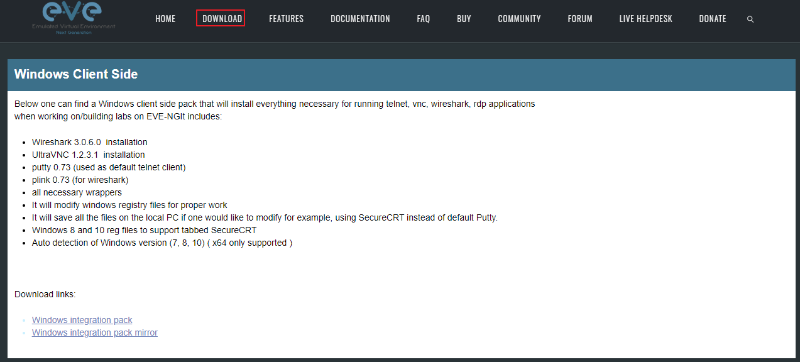Click the modify windows registry files line
This screenshot has width=800, height=362.
click(130, 205)
